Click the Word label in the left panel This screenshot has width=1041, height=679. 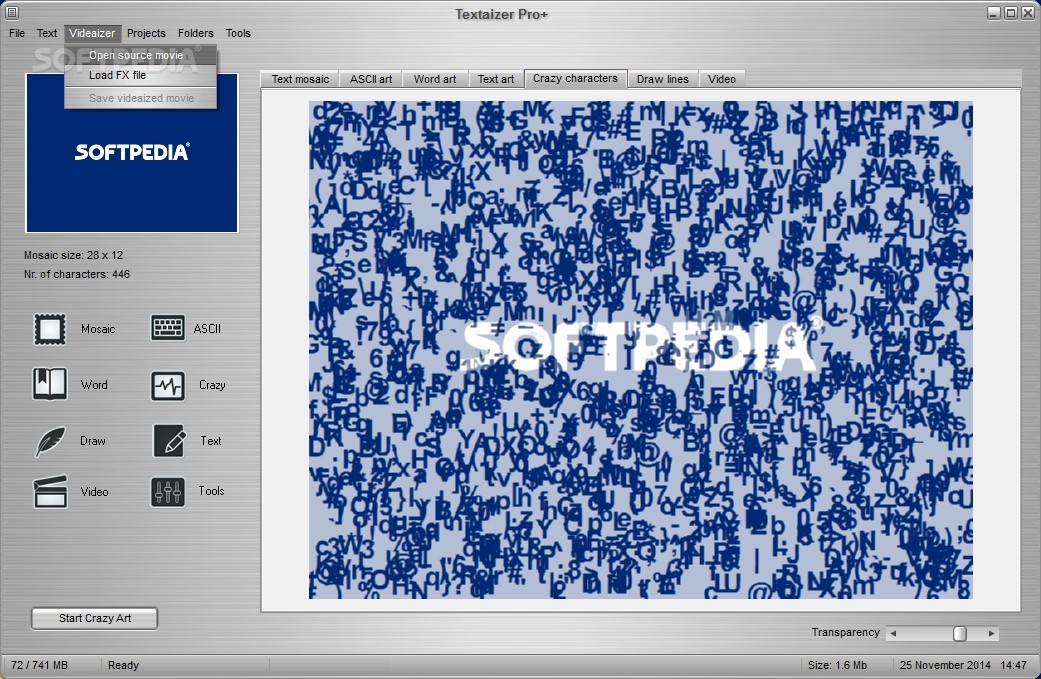tap(94, 385)
